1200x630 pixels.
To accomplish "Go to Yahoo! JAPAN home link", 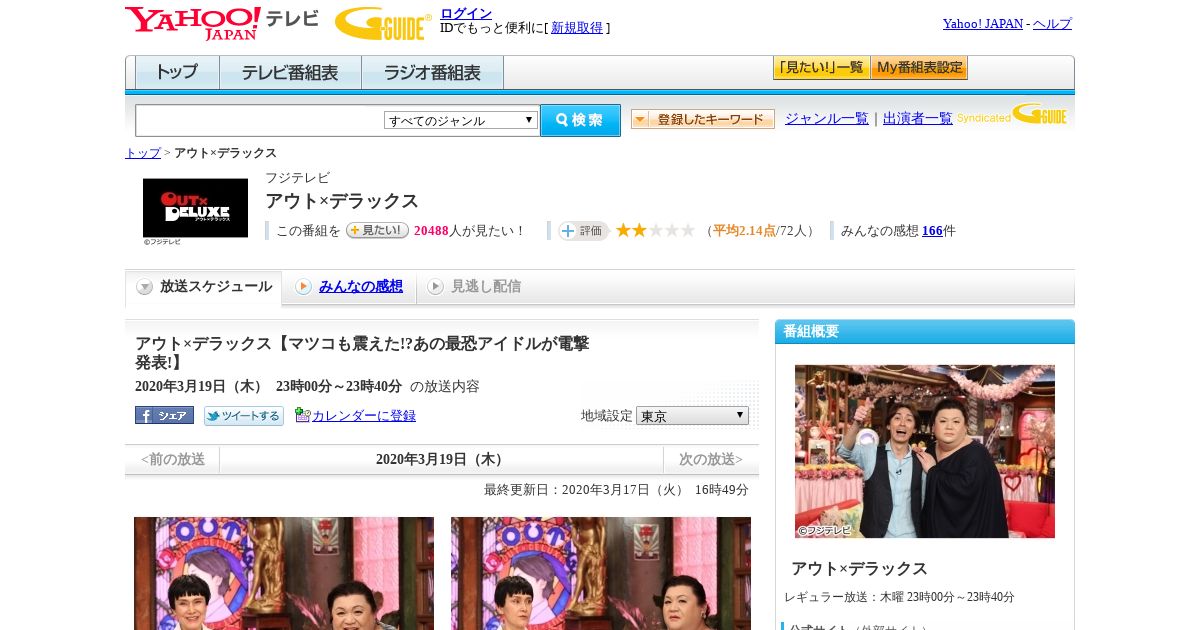I will 983,23.
